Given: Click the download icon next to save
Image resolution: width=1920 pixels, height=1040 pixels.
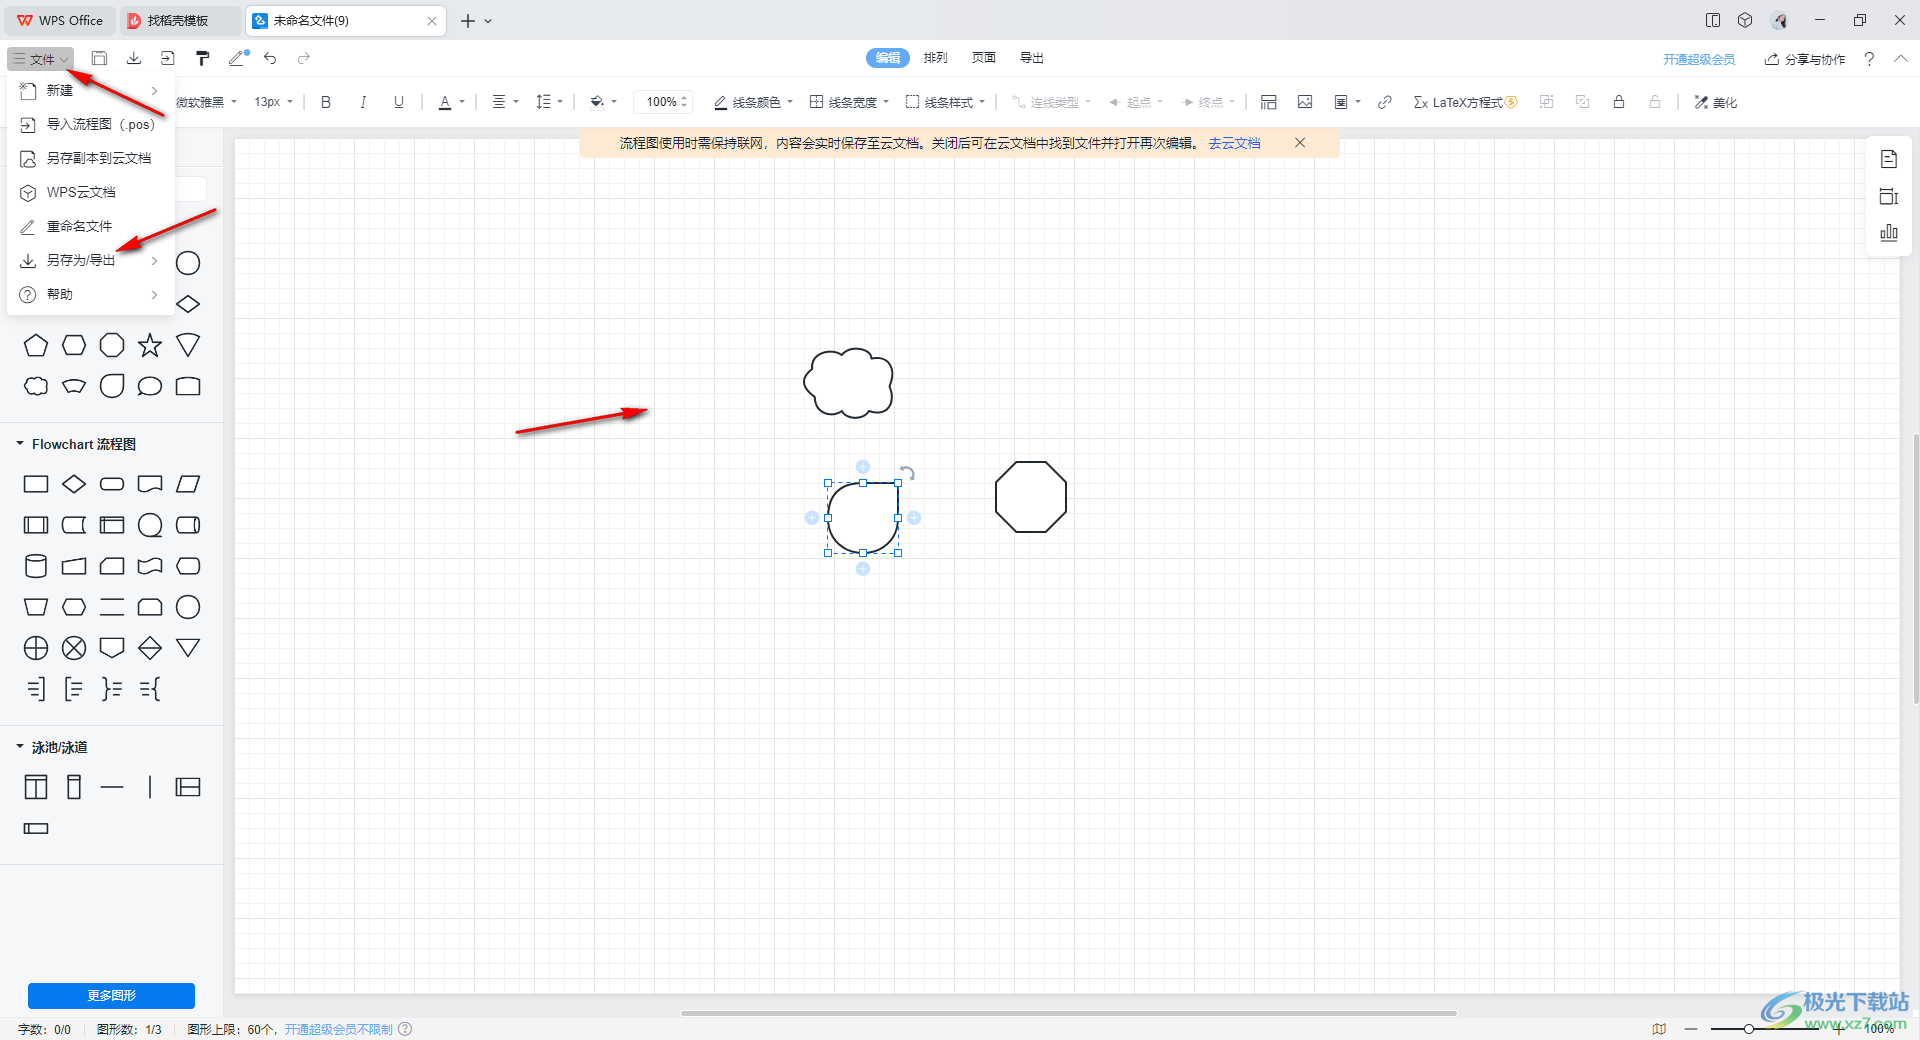Looking at the screenshot, I should (133, 59).
